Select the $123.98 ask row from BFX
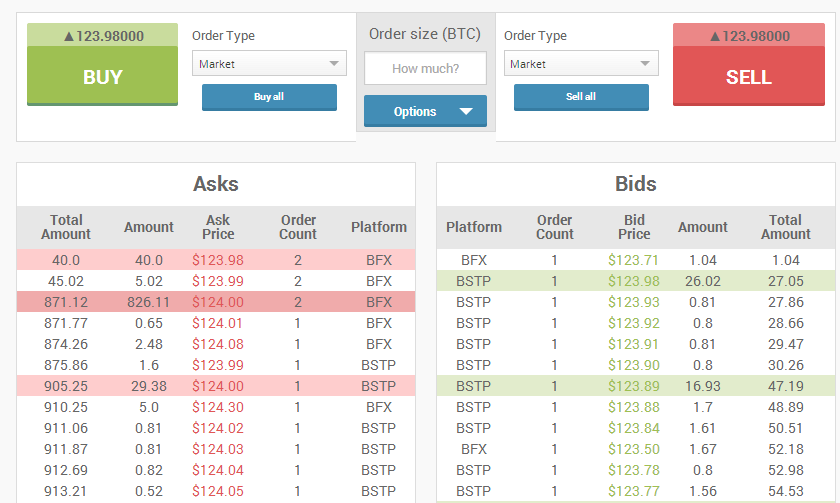The height and width of the screenshot is (503, 840). 216,260
